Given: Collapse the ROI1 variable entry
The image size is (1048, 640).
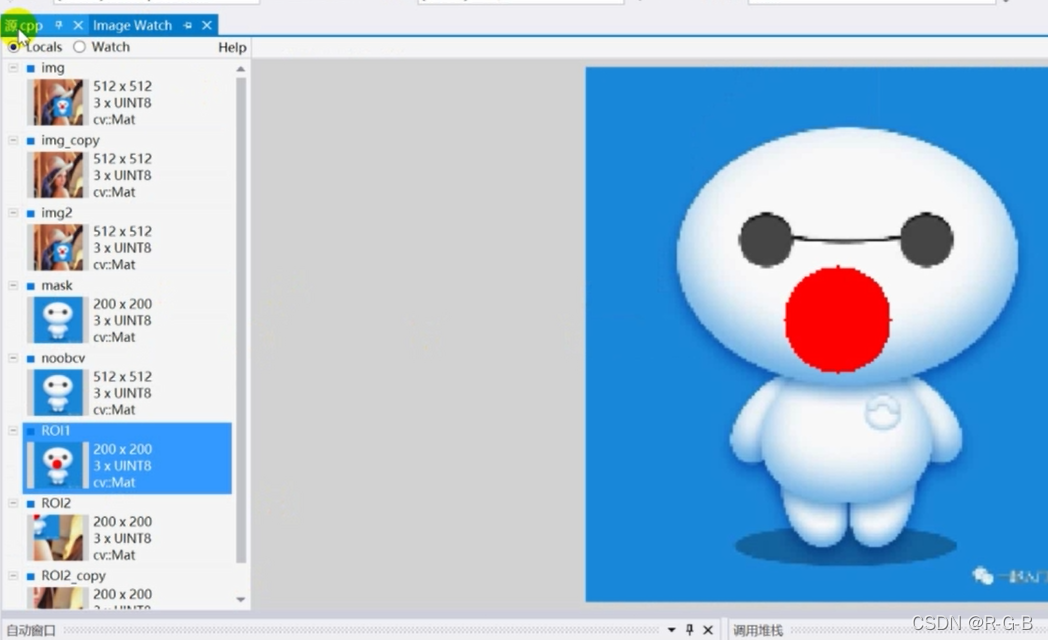Looking at the screenshot, I should (x=13, y=430).
